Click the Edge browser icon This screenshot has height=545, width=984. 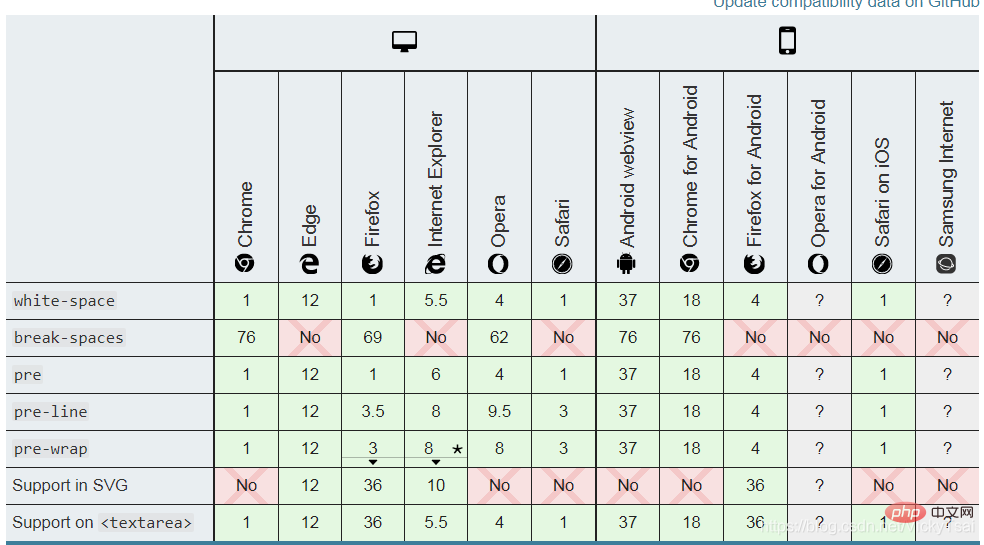(x=309, y=264)
